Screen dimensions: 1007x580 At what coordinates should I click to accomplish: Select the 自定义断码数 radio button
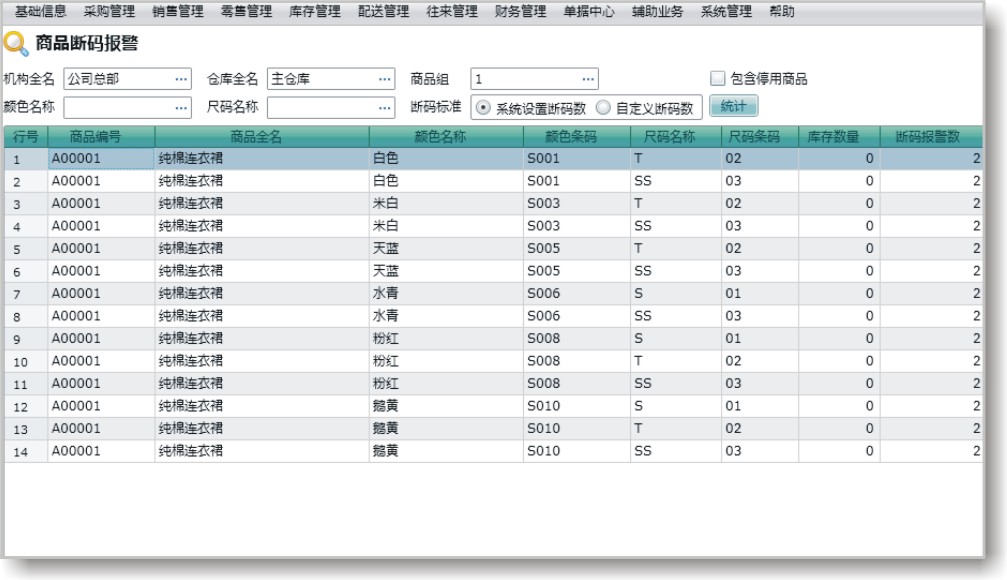point(603,107)
